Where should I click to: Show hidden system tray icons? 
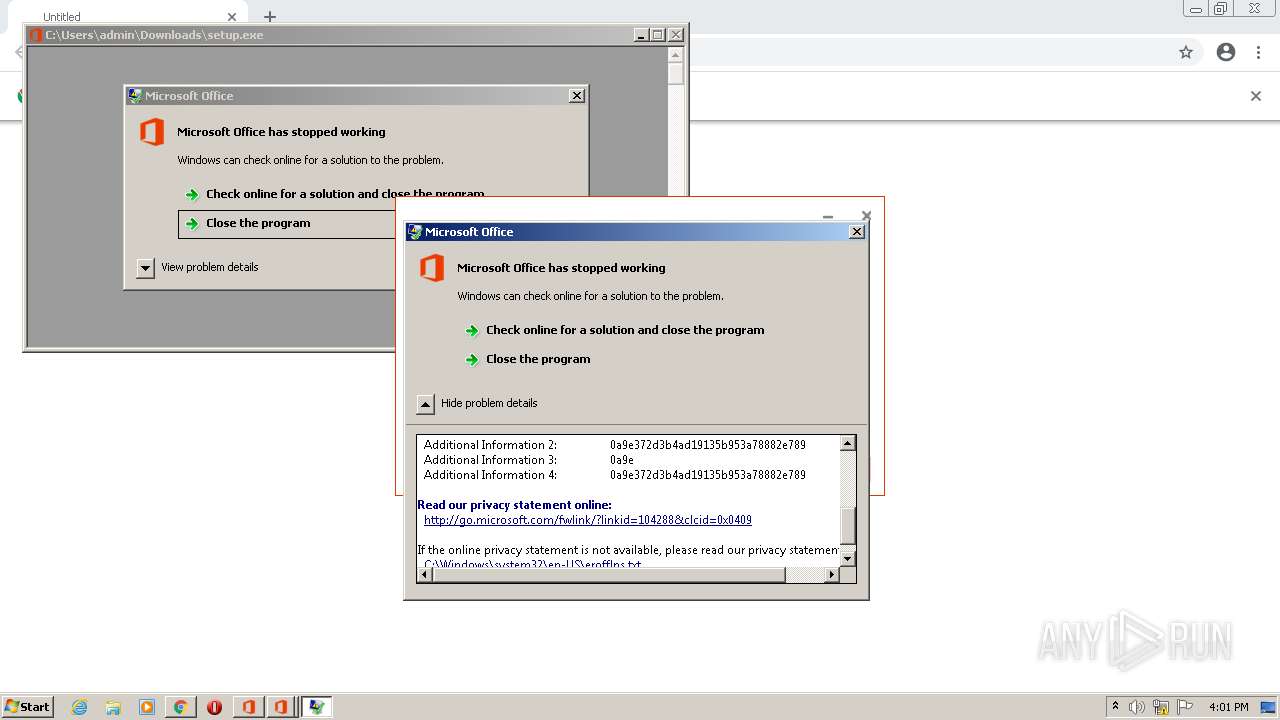(x=1116, y=707)
